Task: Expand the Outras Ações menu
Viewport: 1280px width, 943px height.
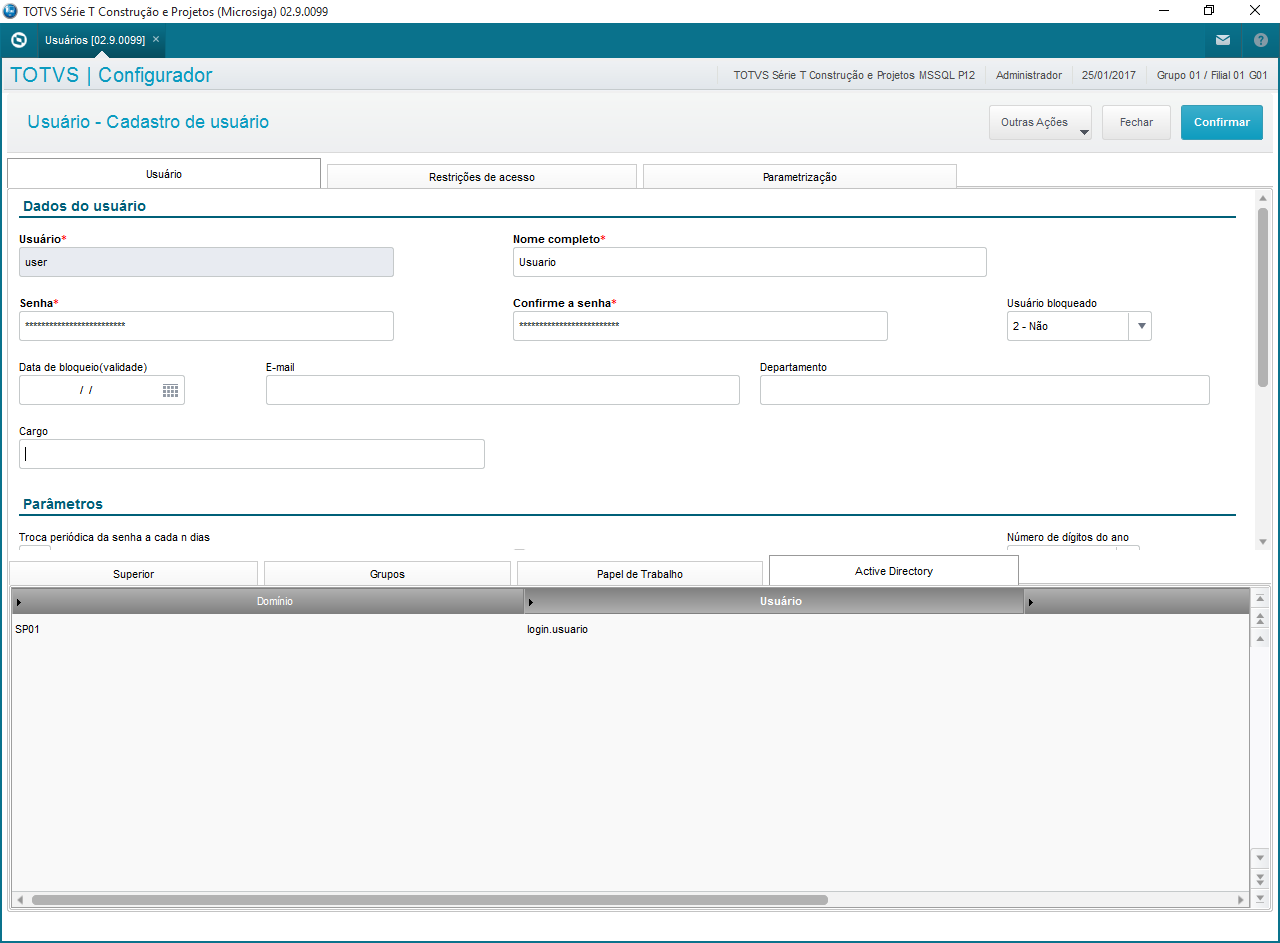Action: point(1040,123)
